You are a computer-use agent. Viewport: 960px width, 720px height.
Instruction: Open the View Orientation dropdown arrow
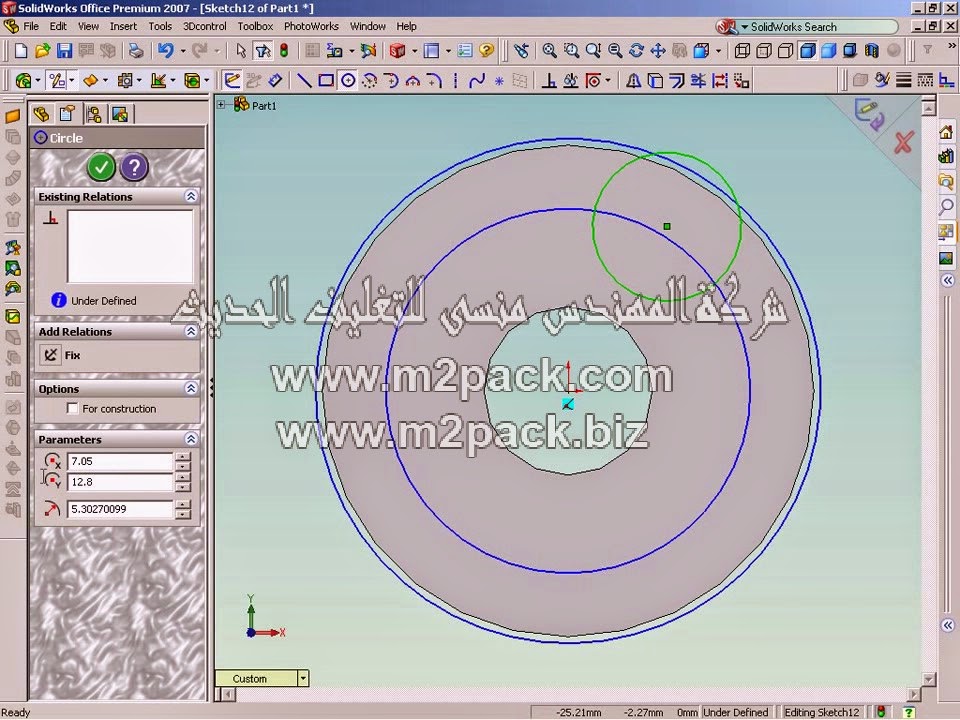(x=718, y=51)
